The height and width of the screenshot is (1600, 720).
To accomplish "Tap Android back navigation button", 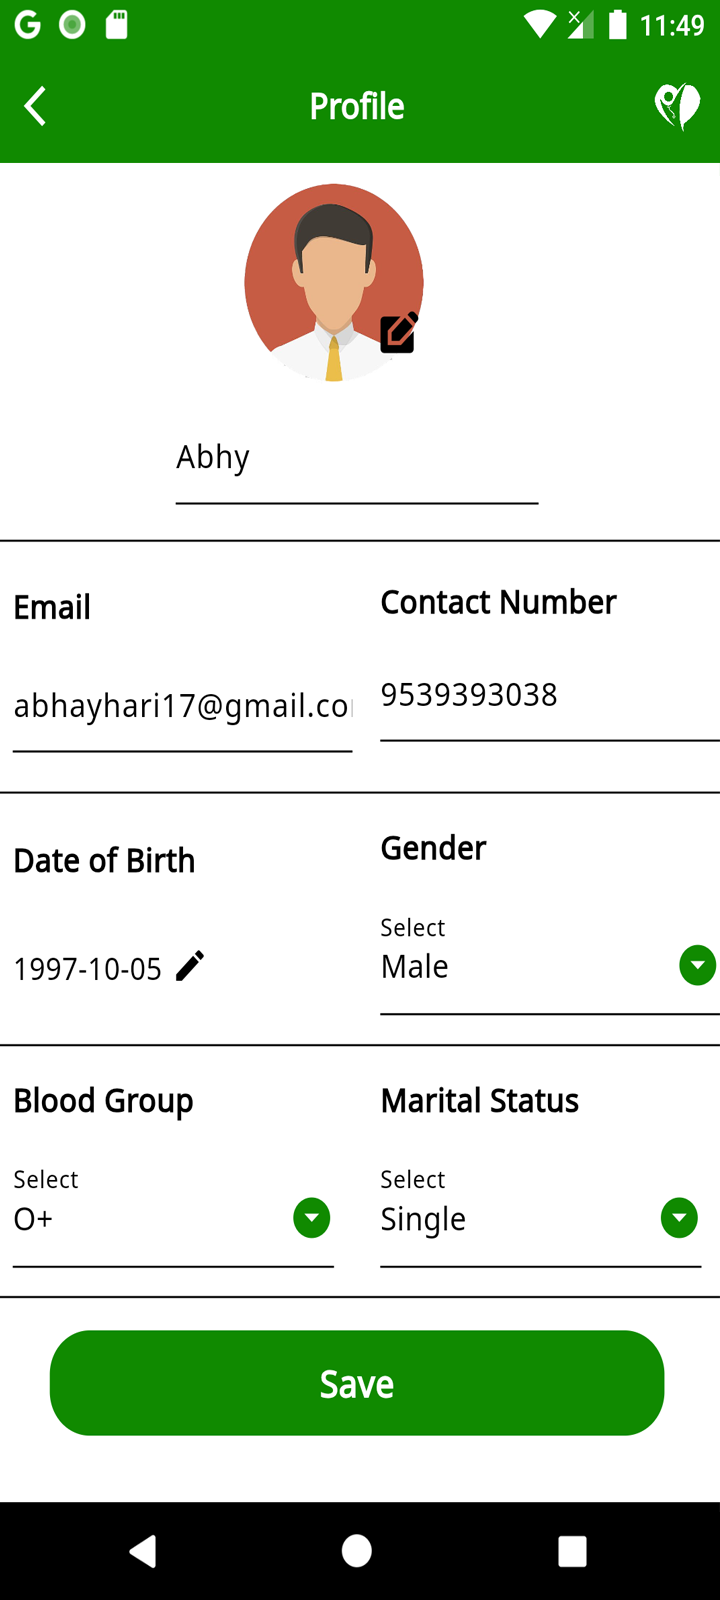I will tap(143, 1551).
